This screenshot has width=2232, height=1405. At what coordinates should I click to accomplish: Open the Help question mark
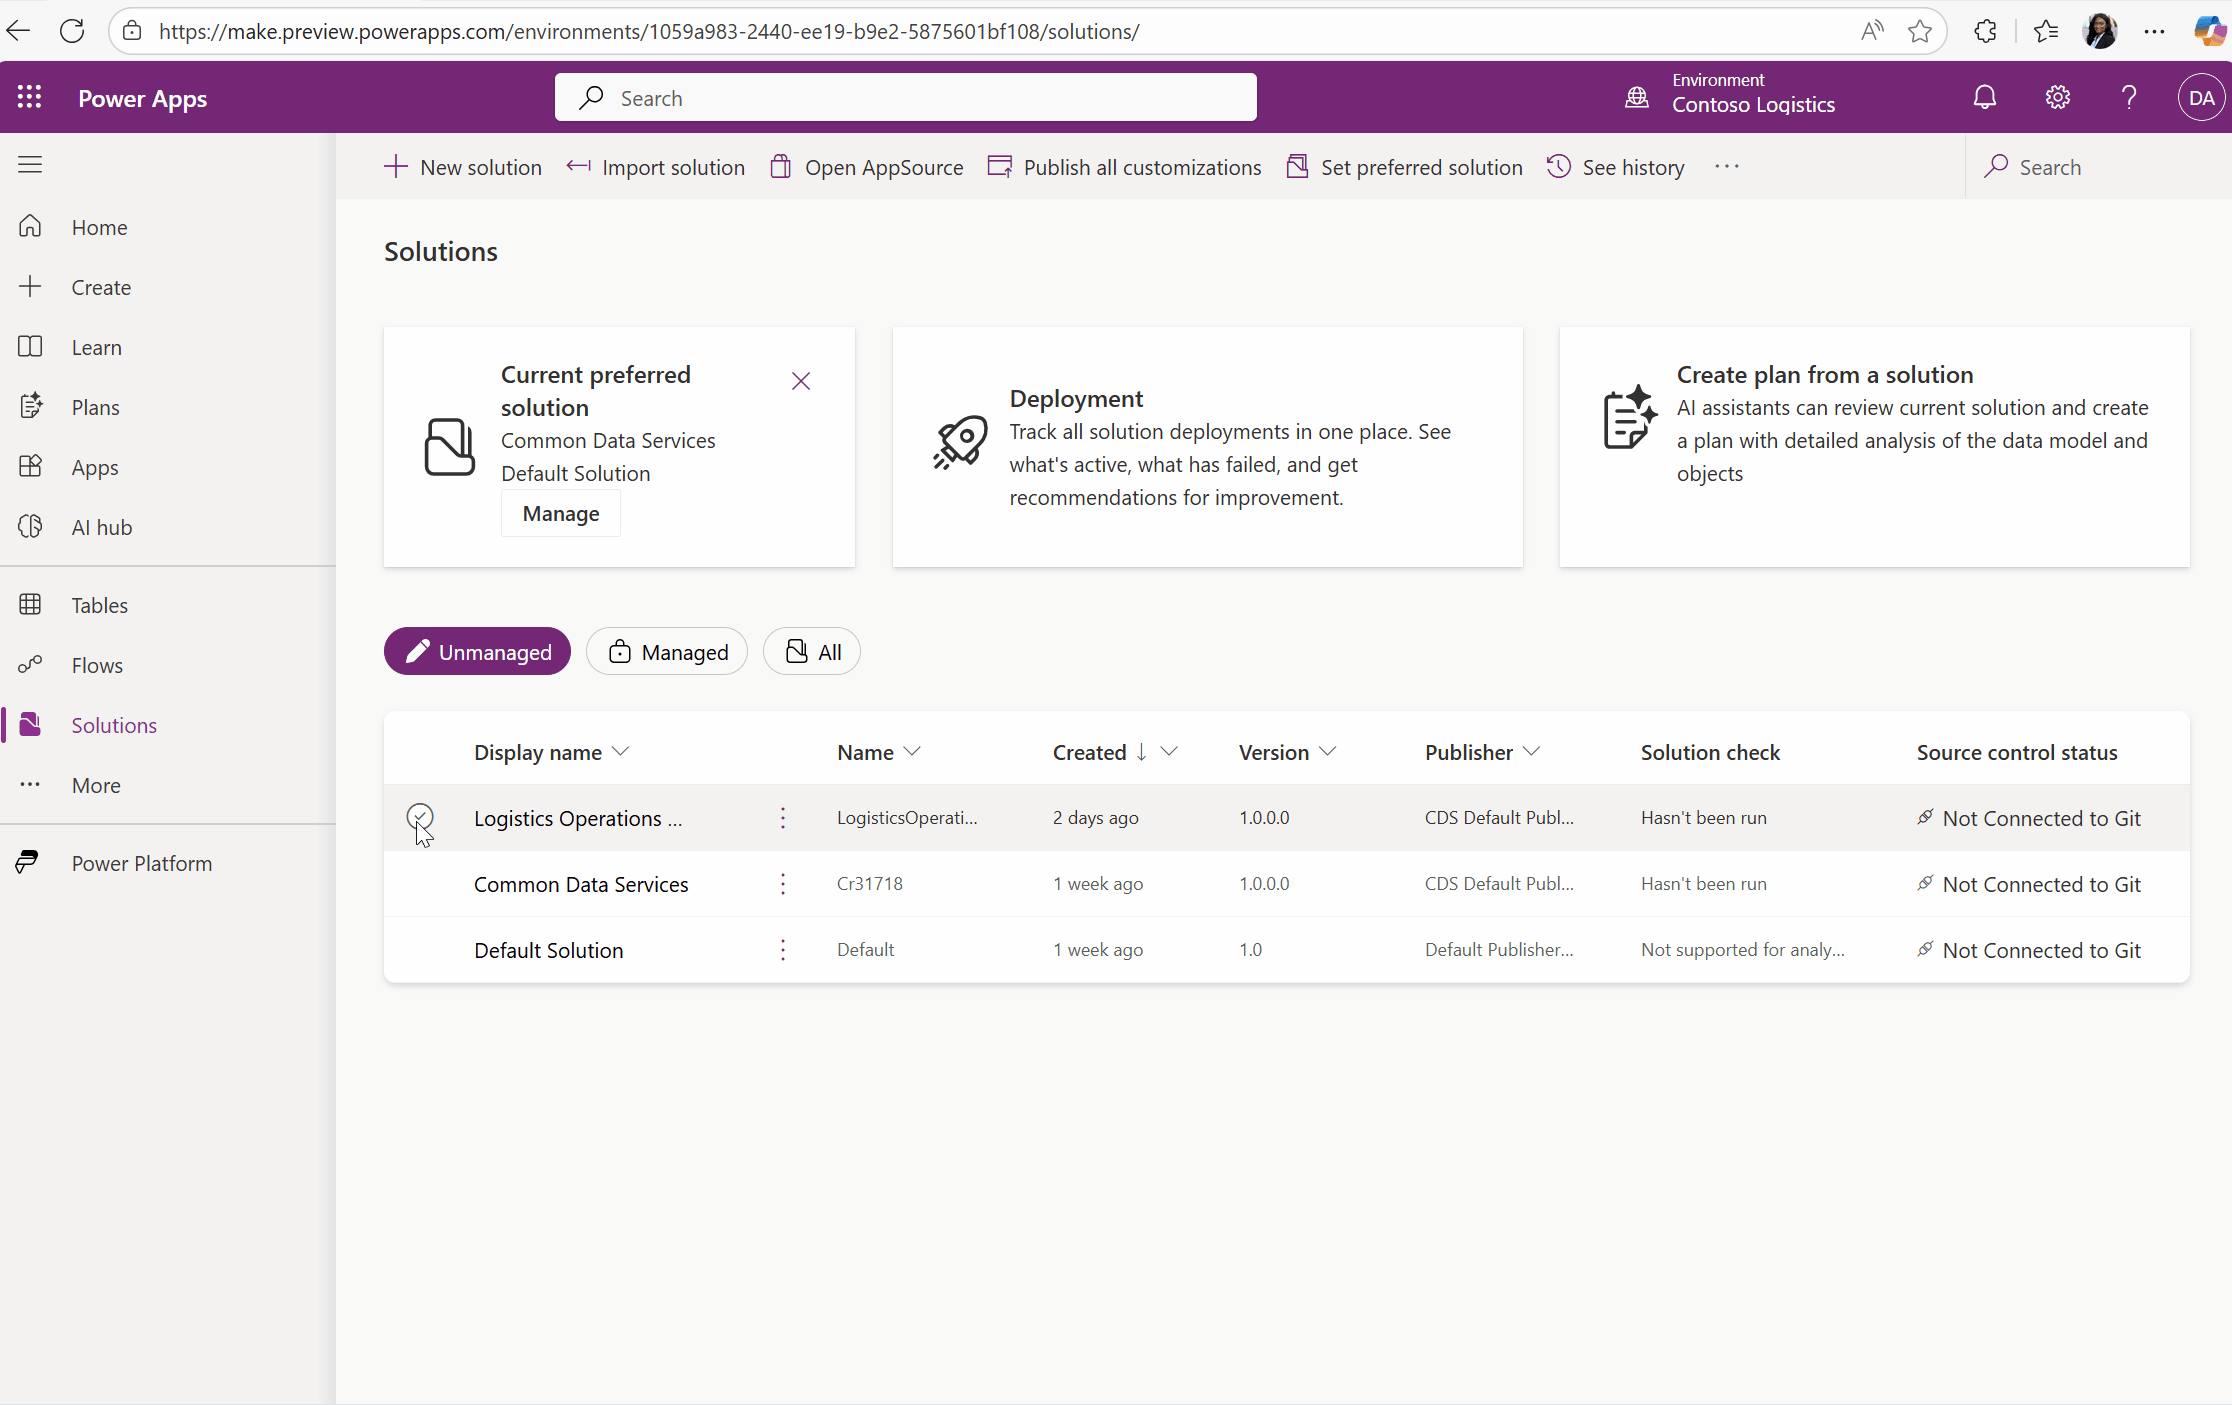click(2129, 97)
